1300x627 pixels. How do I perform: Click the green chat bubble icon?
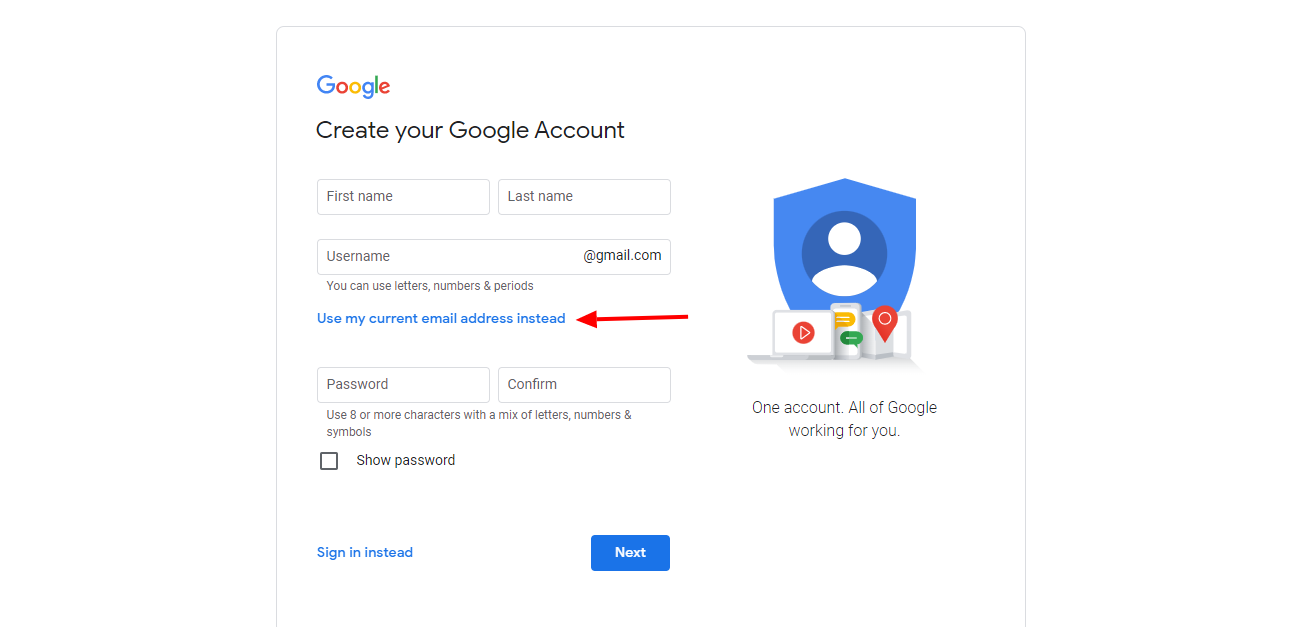pos(851,338)
